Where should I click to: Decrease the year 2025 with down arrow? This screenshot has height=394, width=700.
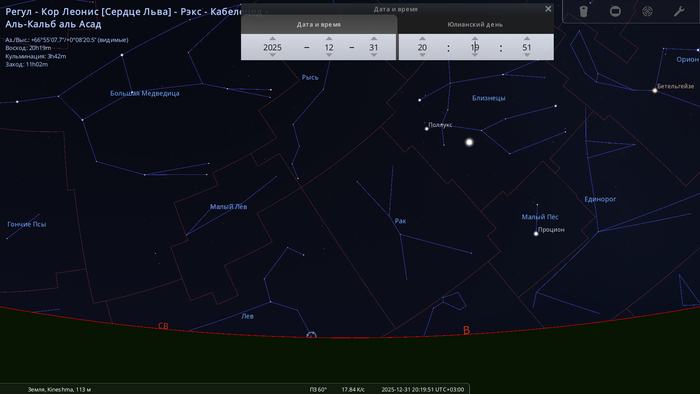coord(272,55)
